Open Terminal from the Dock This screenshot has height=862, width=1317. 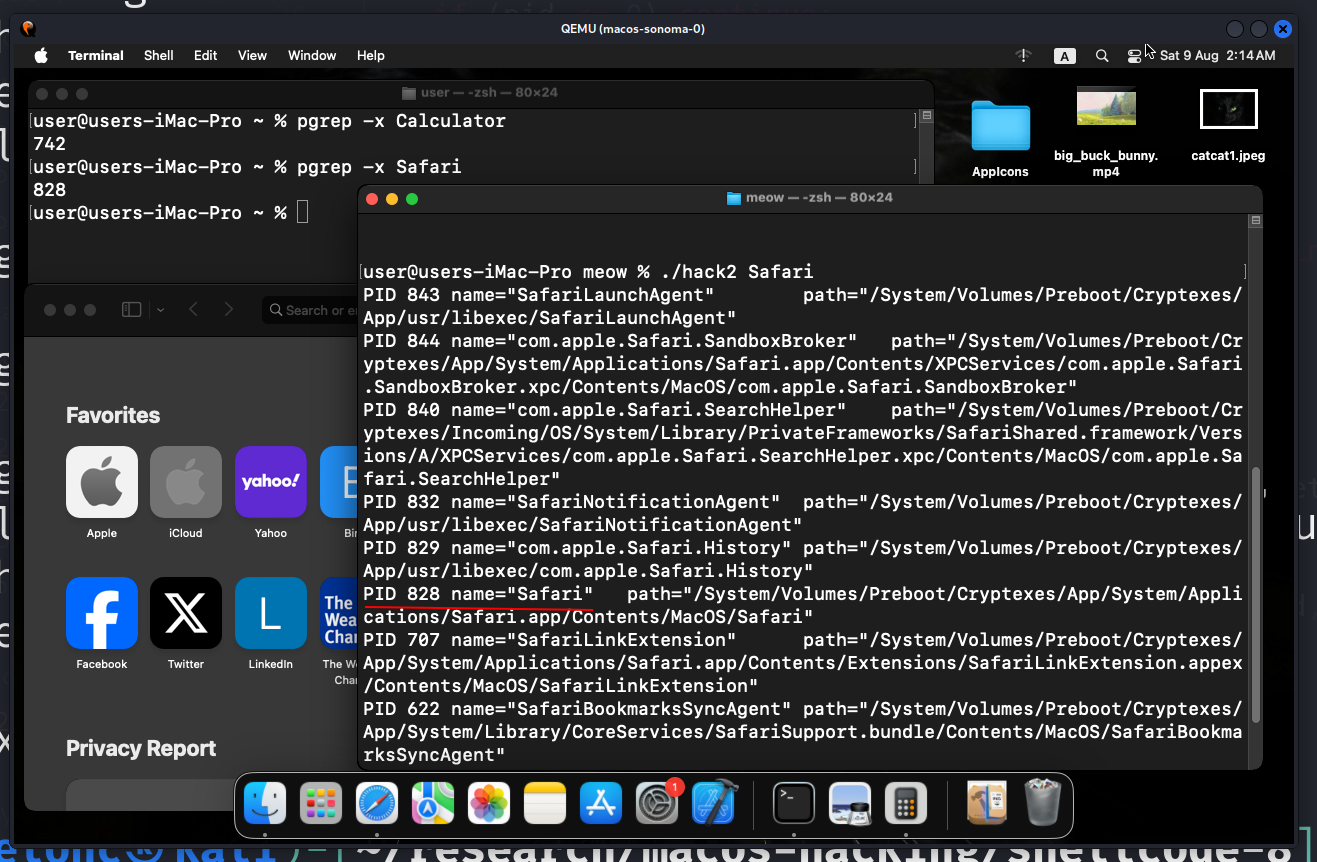coord(794,803)
